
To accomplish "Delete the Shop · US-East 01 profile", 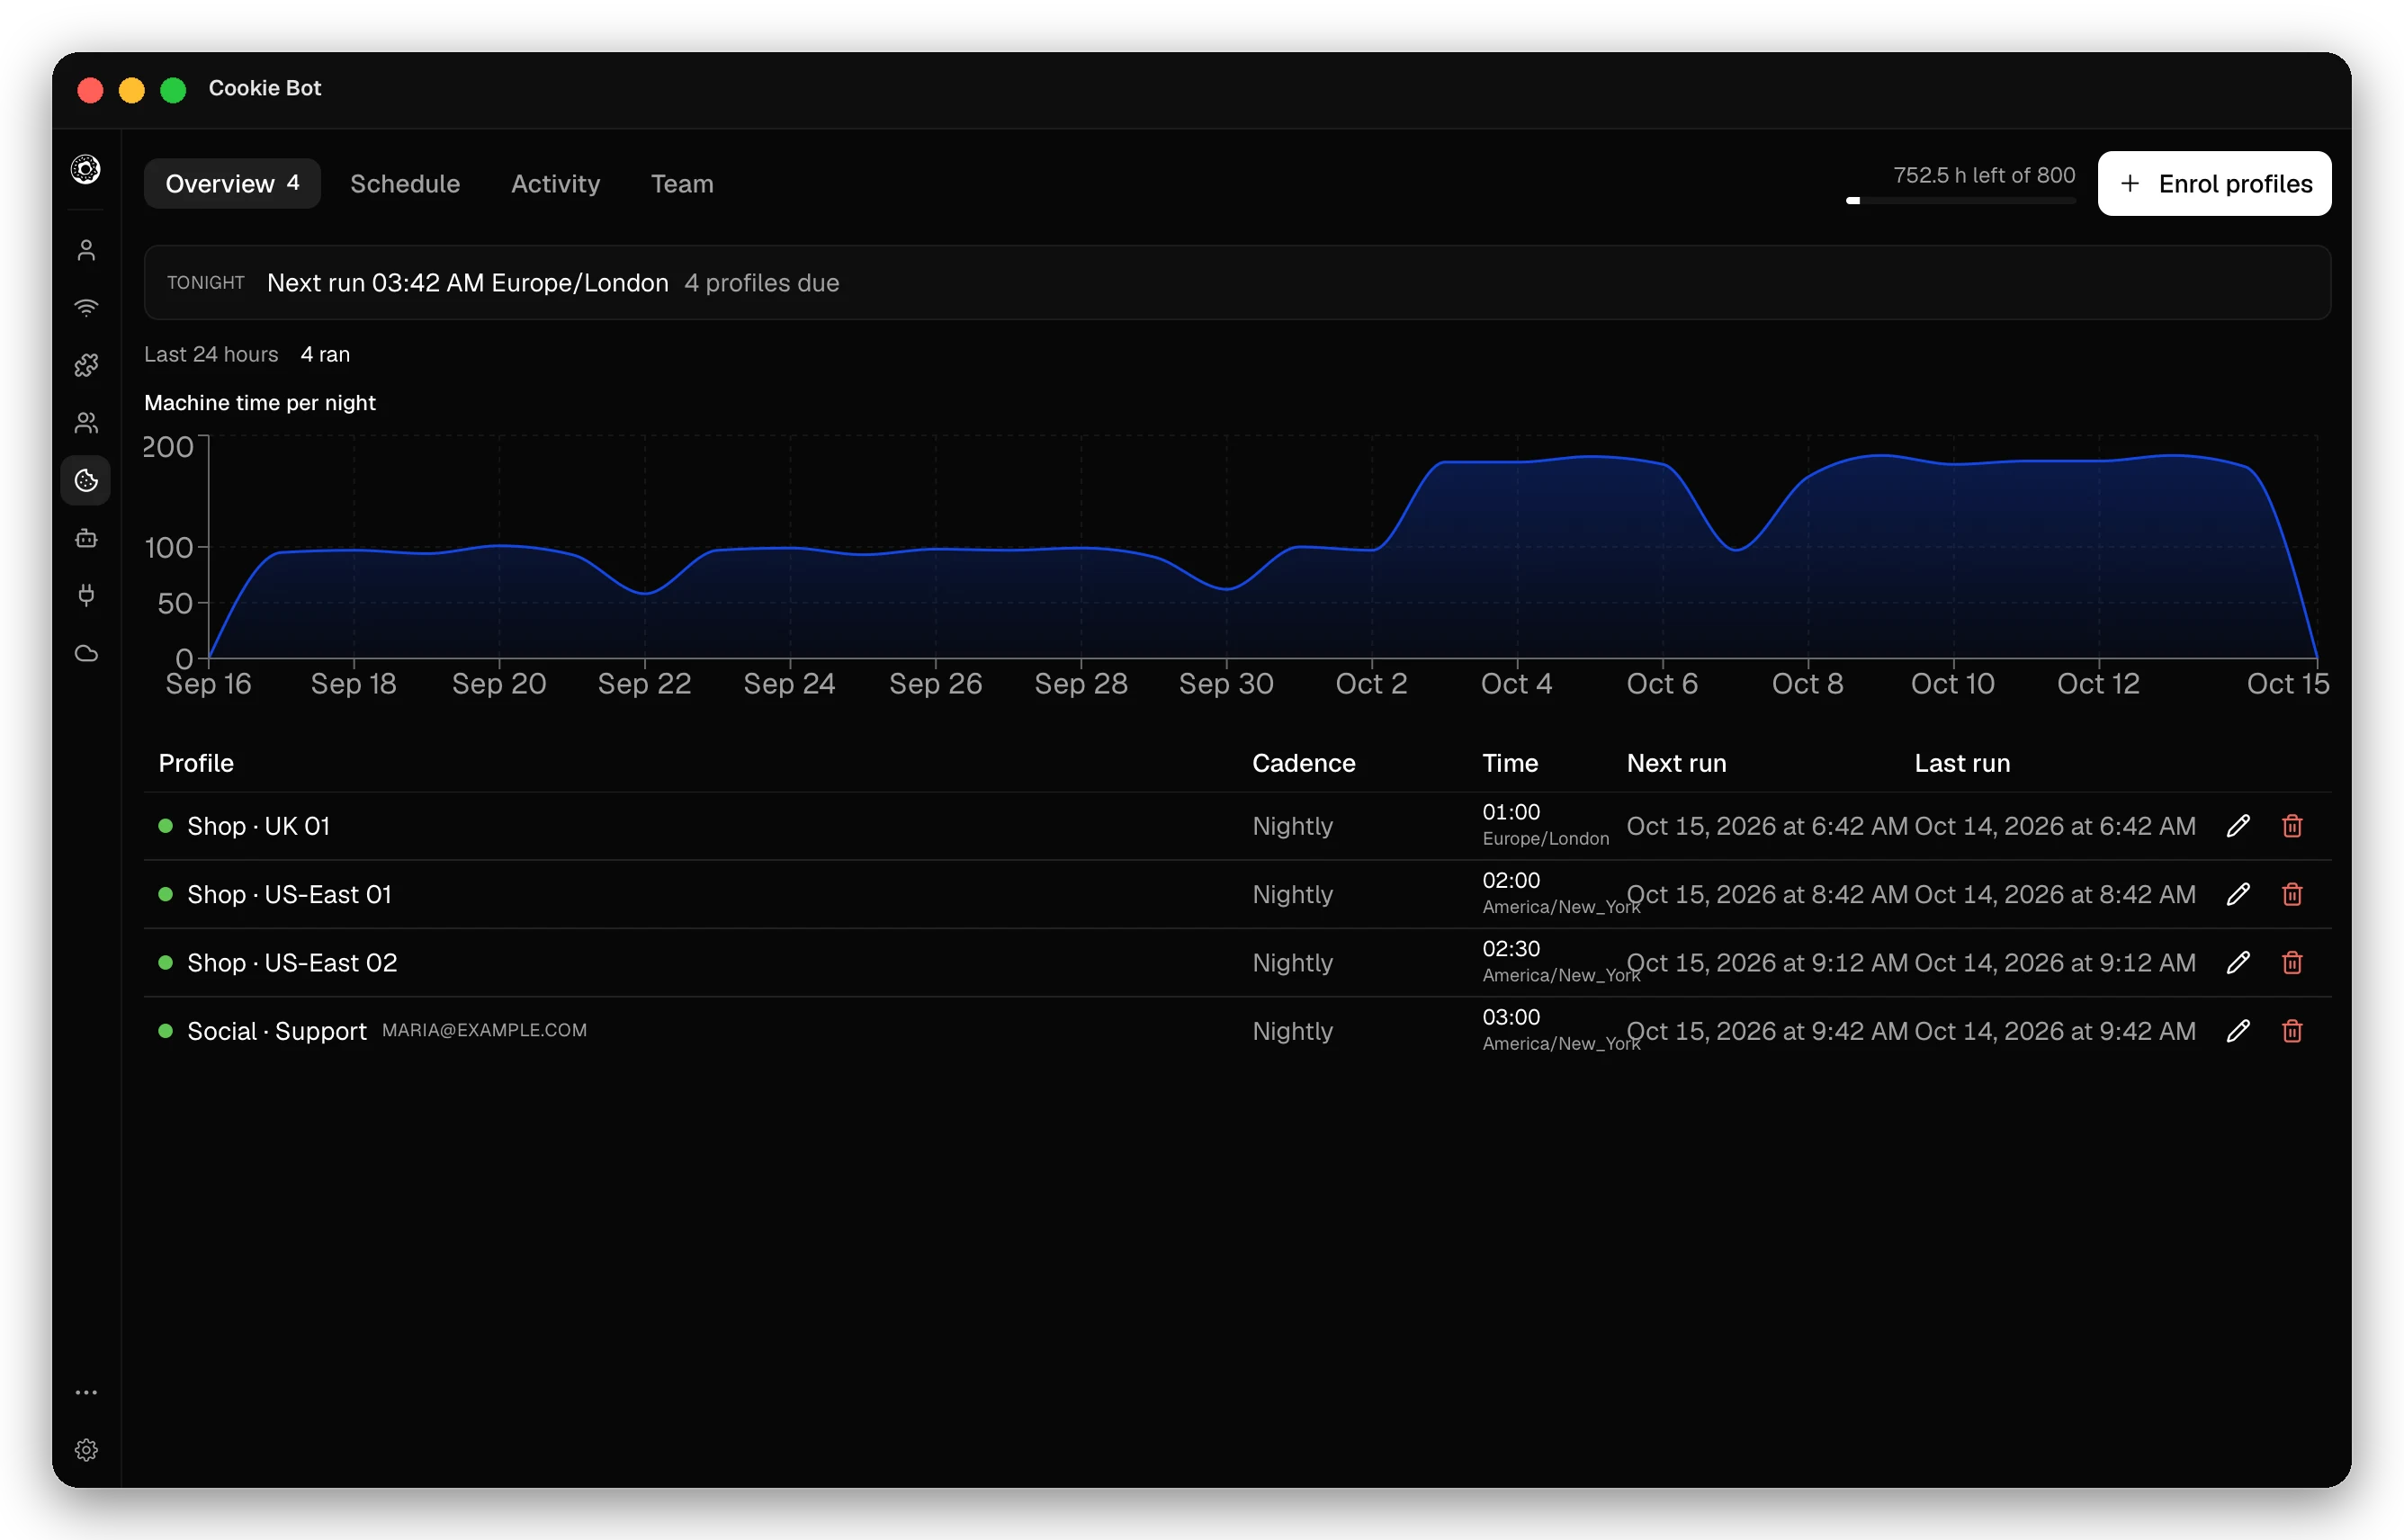I will coord(2292,894).
